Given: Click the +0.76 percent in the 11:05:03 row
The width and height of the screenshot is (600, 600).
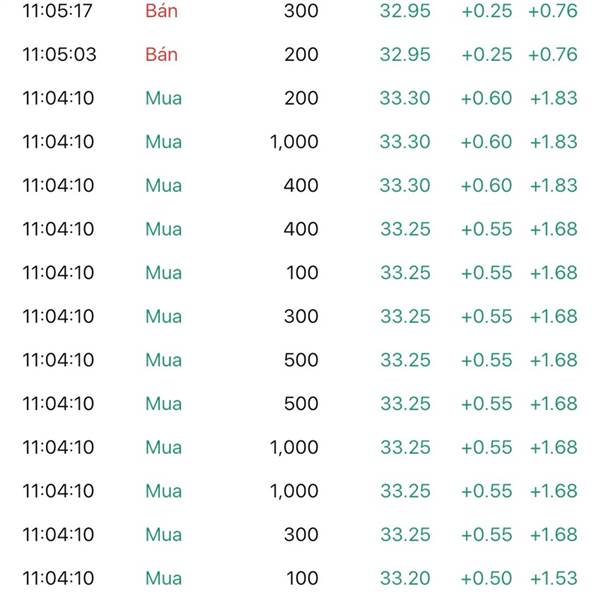Looking at the screenshot, I should pos(553,55).
